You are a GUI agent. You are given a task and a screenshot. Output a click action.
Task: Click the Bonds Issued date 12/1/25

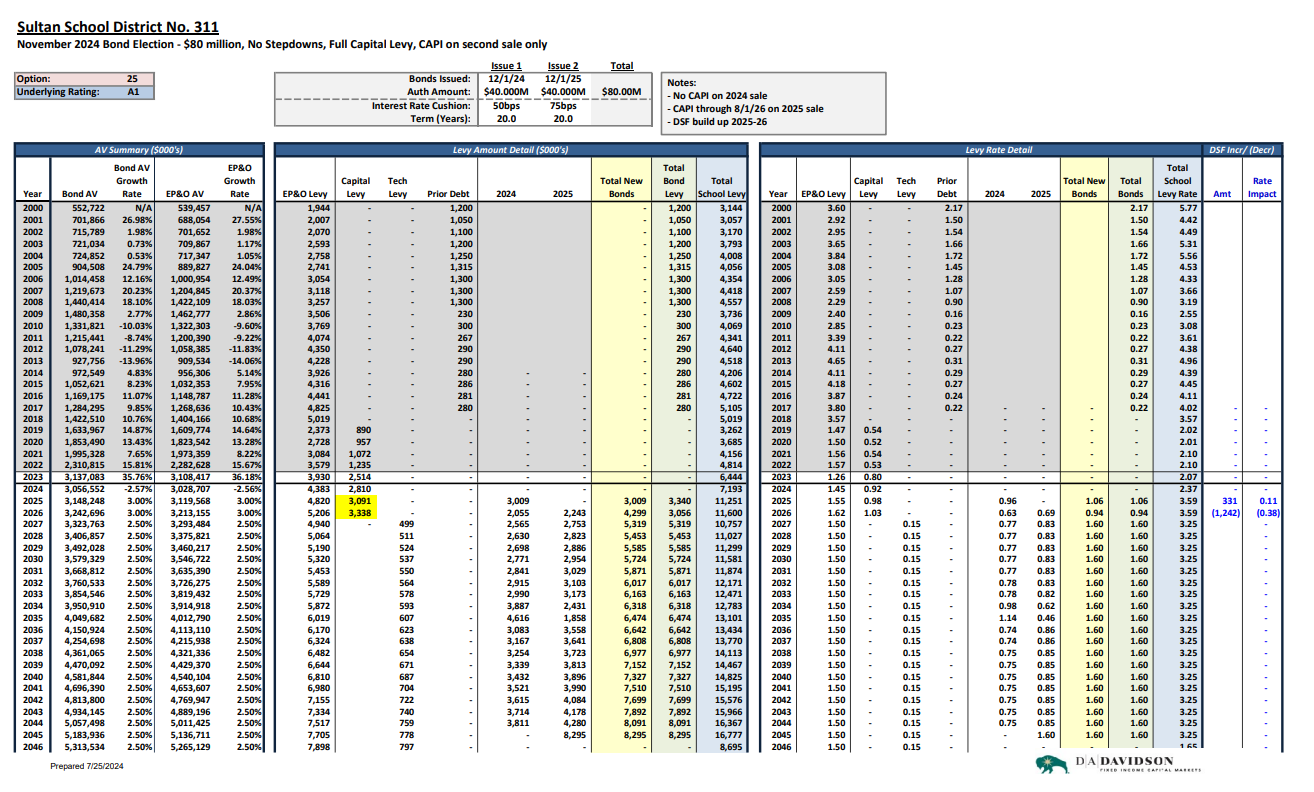click(x=563, y=78)
